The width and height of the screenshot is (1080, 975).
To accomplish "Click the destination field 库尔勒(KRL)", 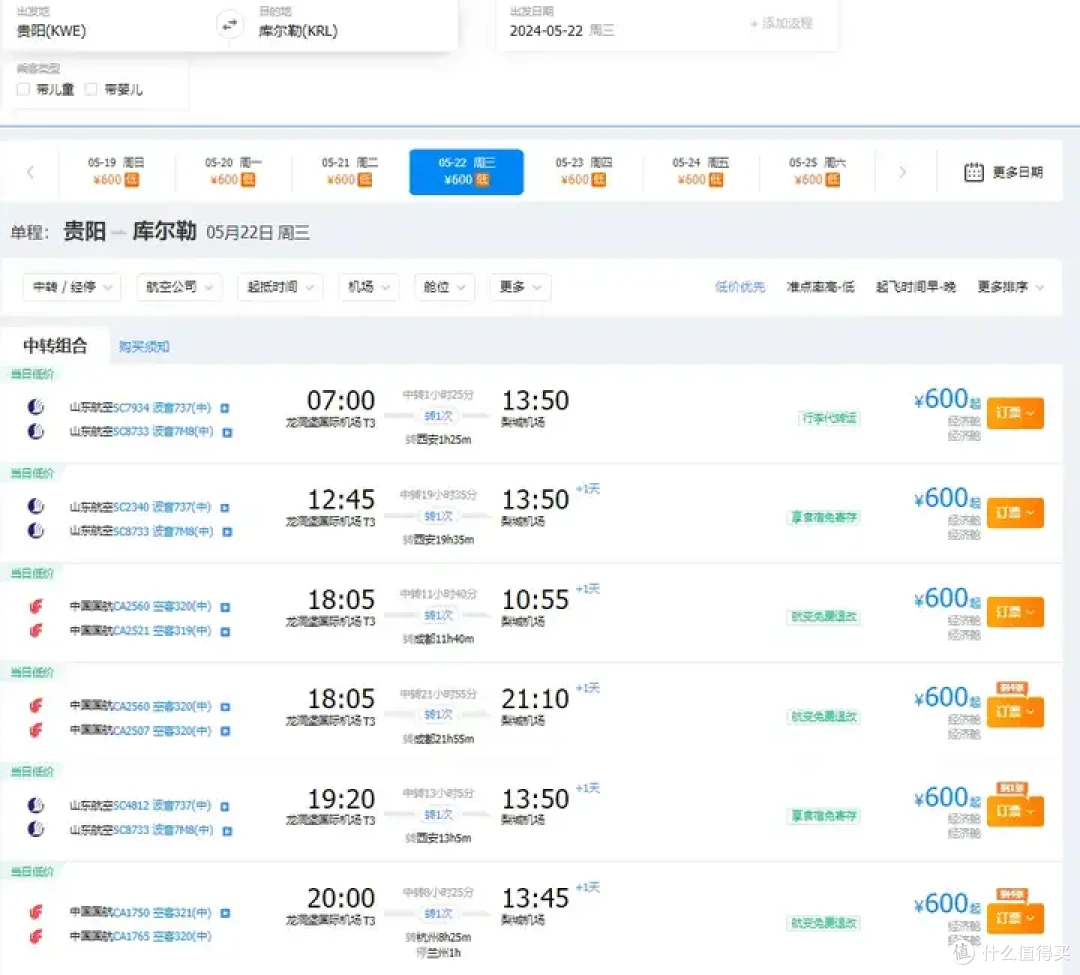I will (298, 31).
